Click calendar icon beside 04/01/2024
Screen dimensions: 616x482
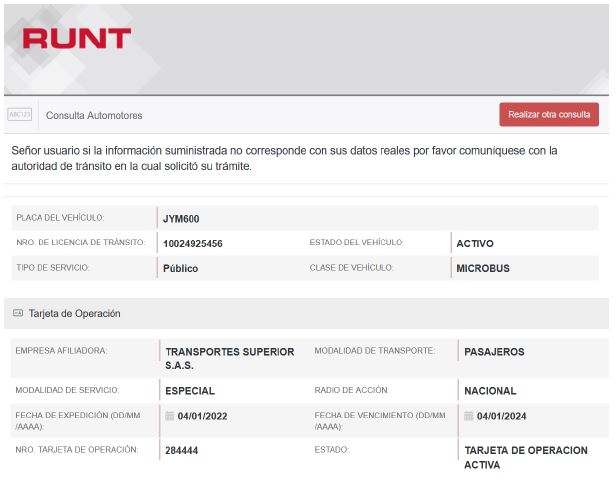click(x=469, y=416)
